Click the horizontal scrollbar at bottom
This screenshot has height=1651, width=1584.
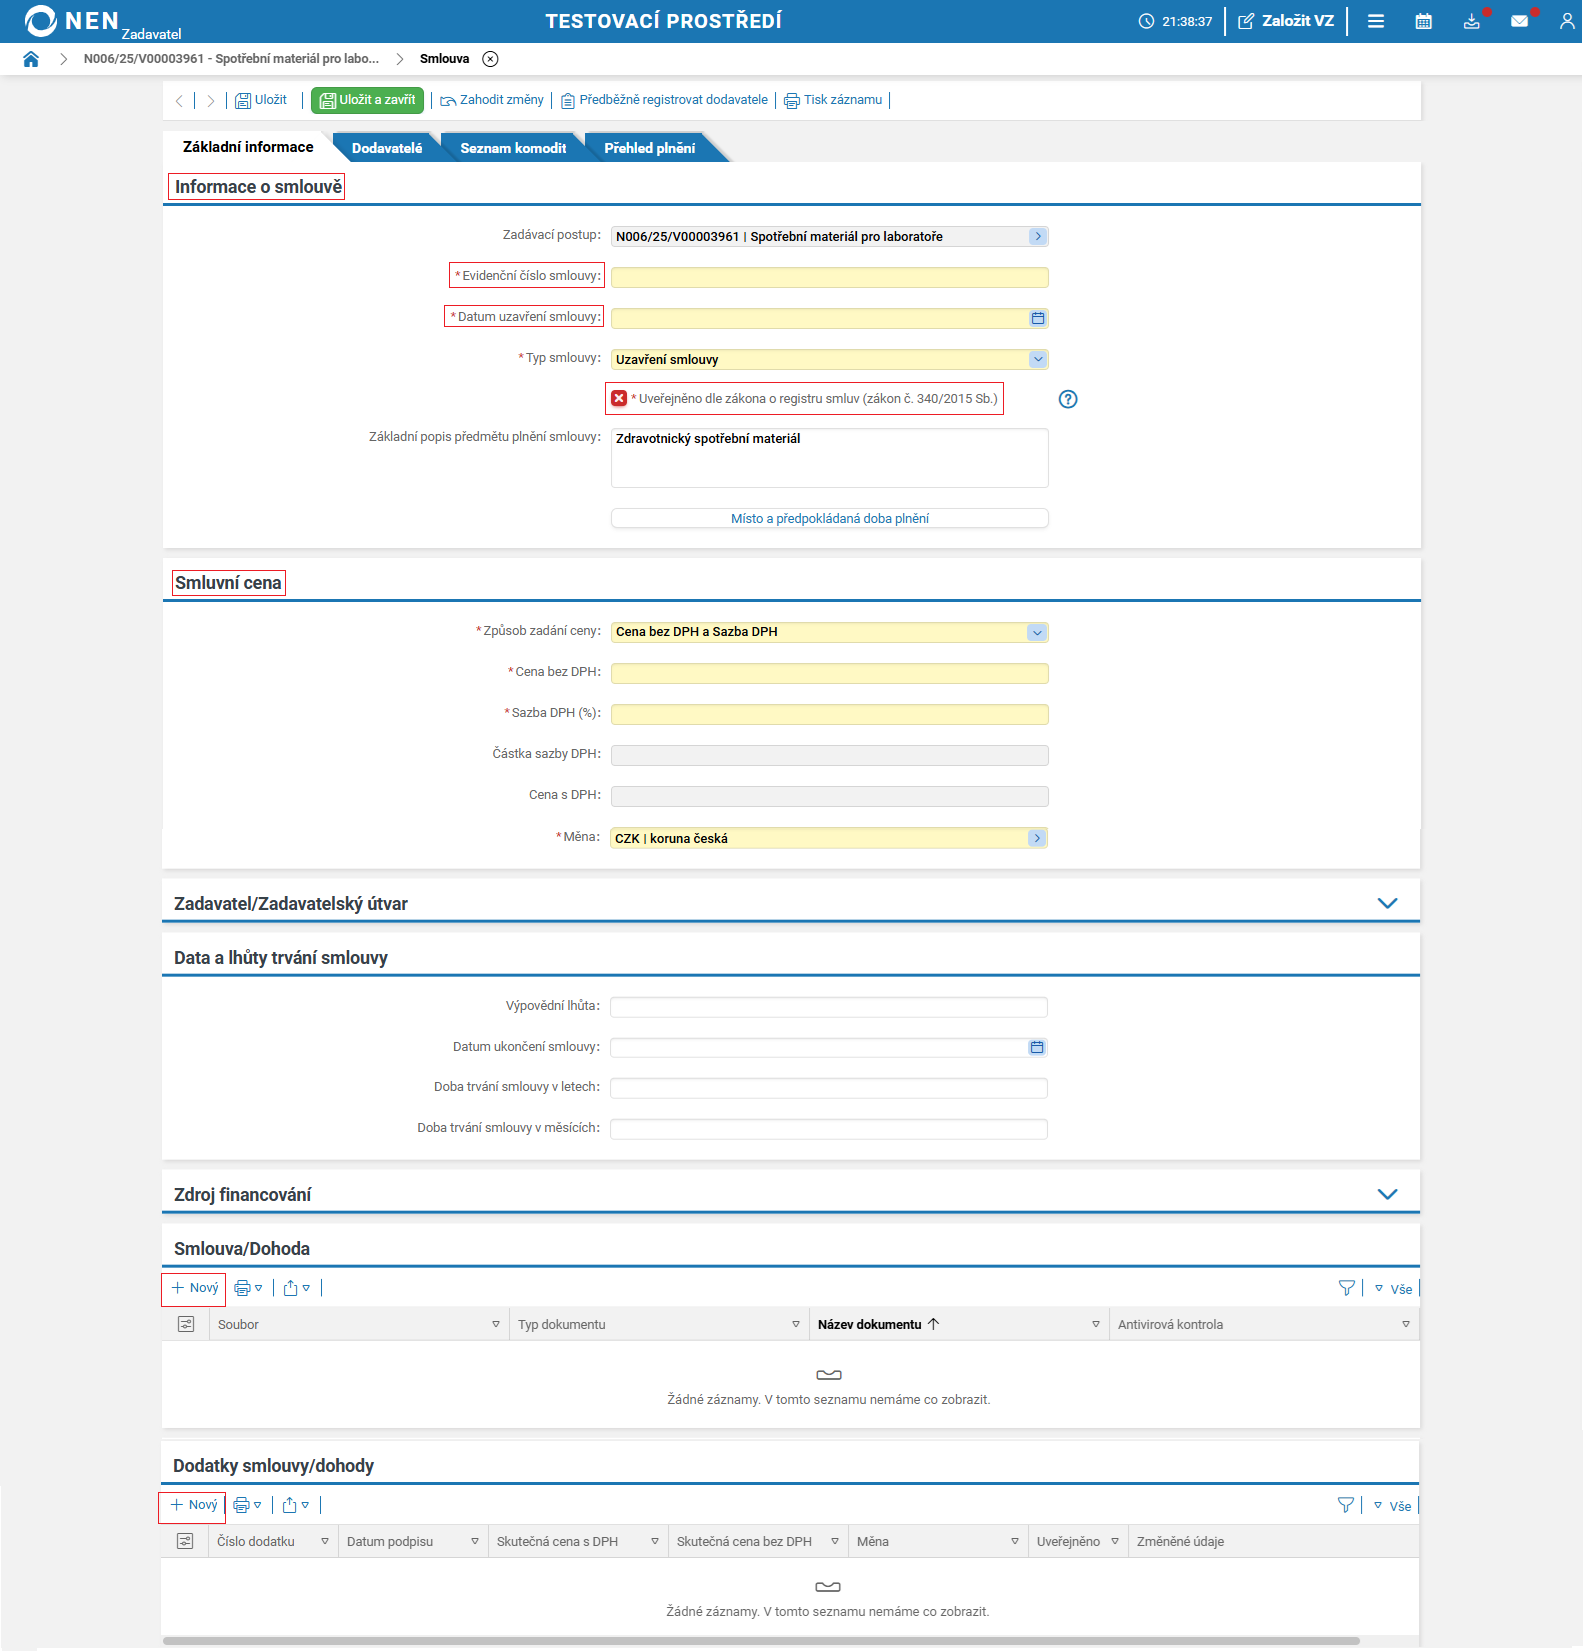click(760, 1641)
